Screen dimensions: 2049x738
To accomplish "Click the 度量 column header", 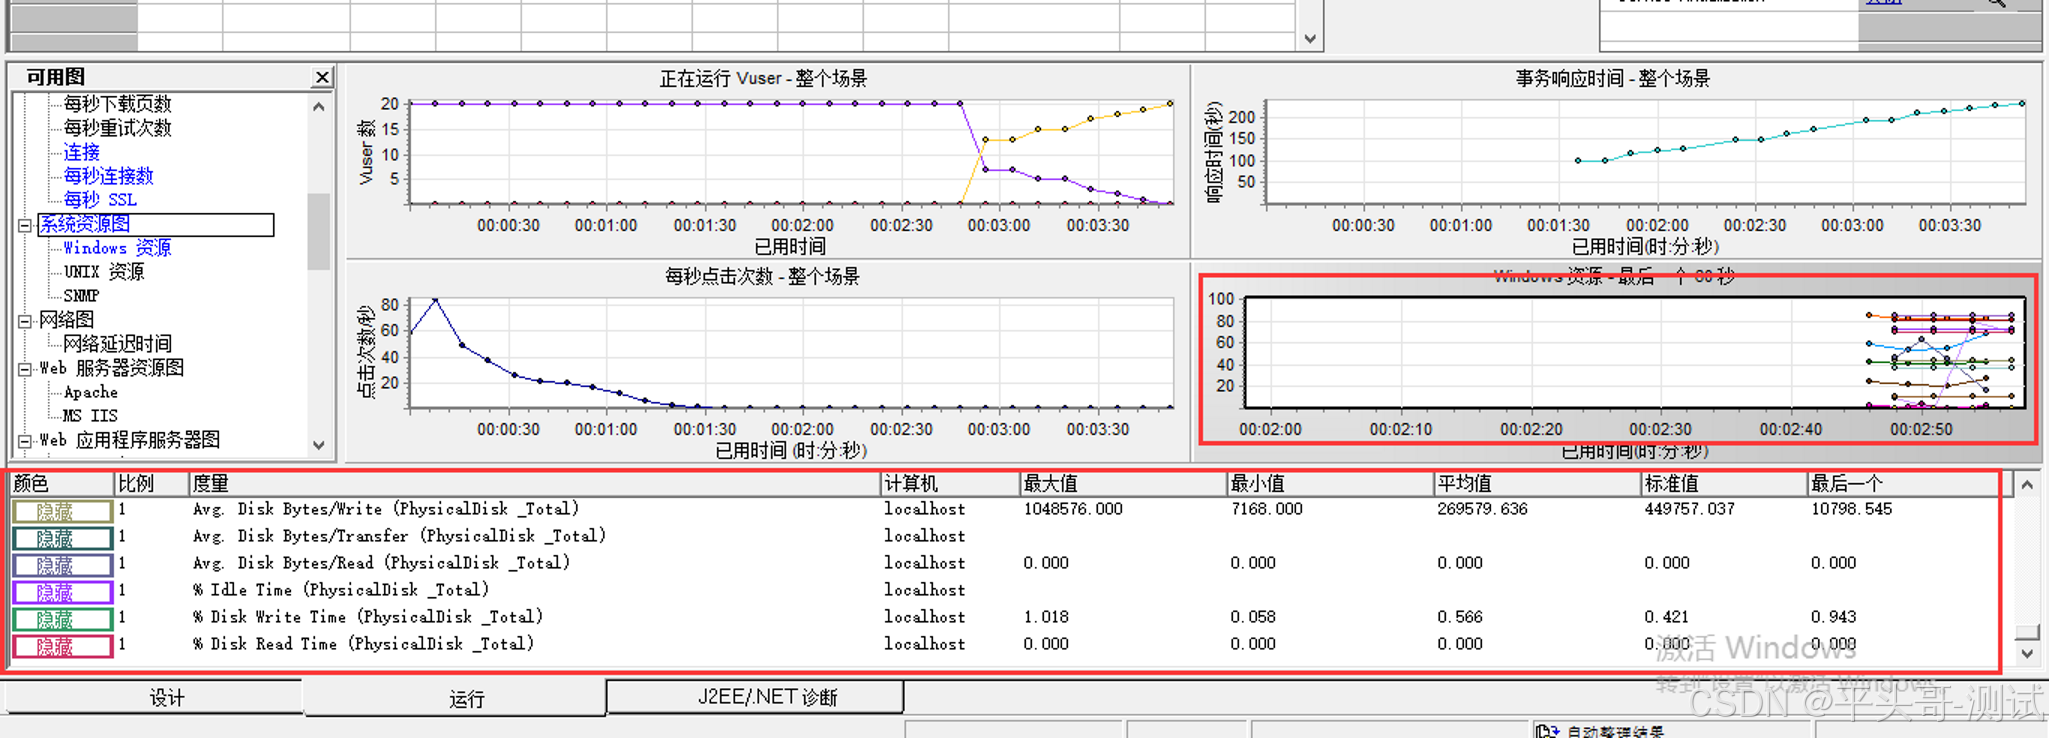I will (534, 484).
